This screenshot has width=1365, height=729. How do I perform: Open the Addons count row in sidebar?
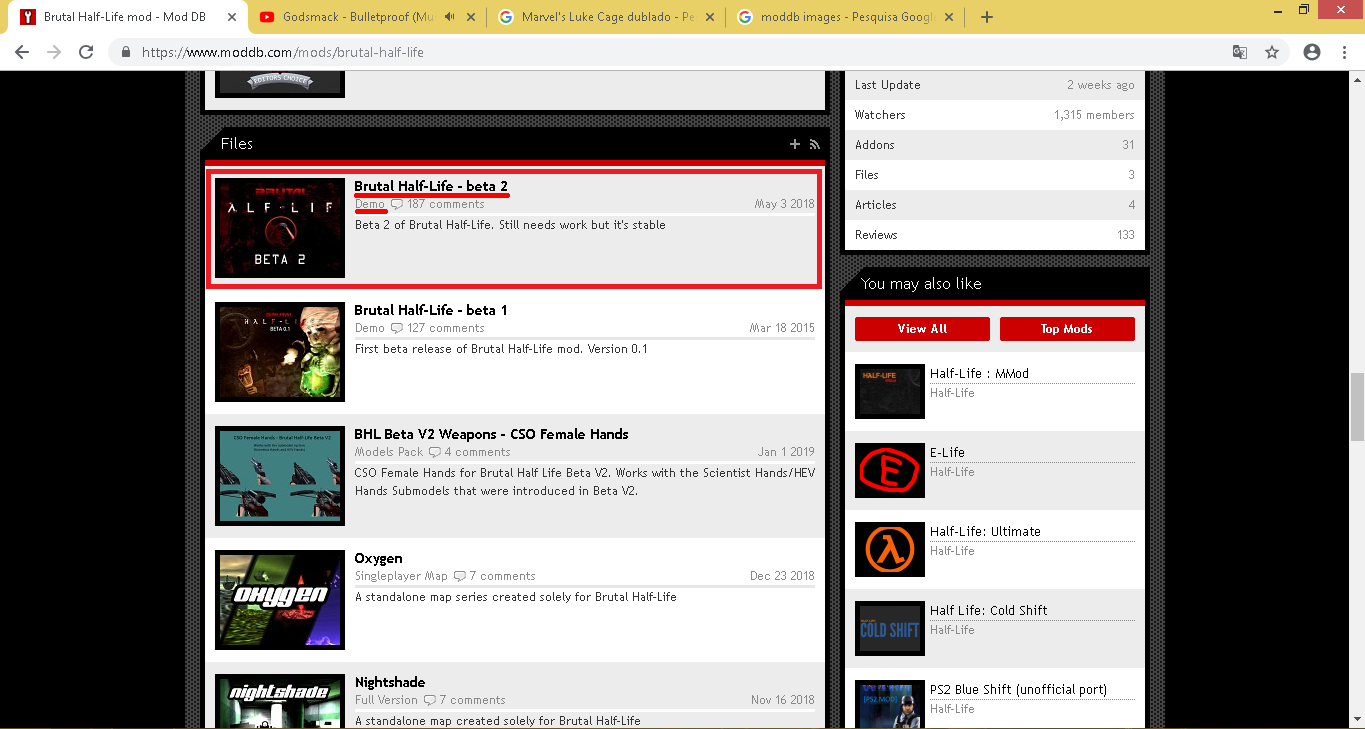995,145
